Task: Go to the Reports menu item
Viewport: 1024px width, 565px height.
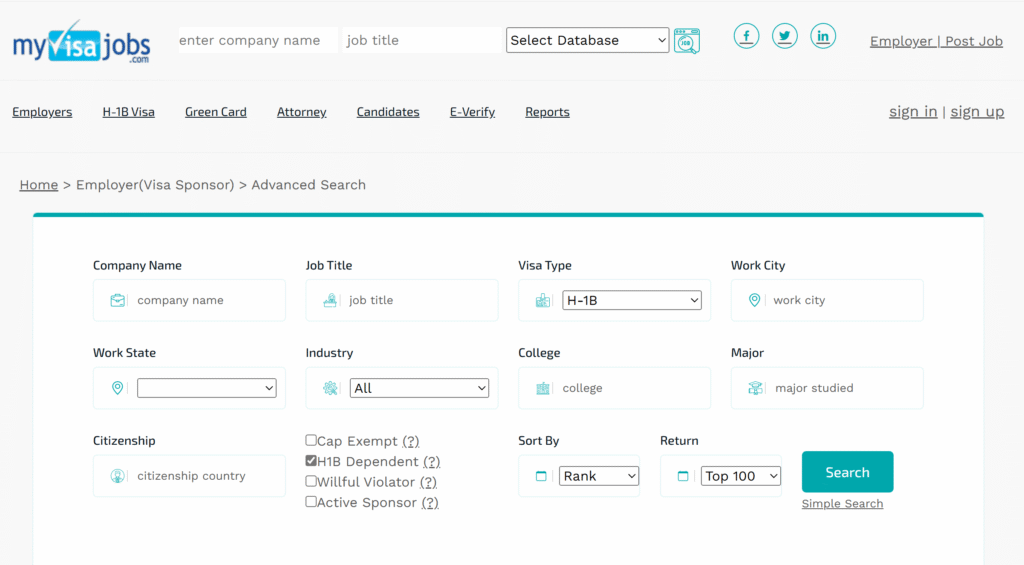Action: coord(547,112)
